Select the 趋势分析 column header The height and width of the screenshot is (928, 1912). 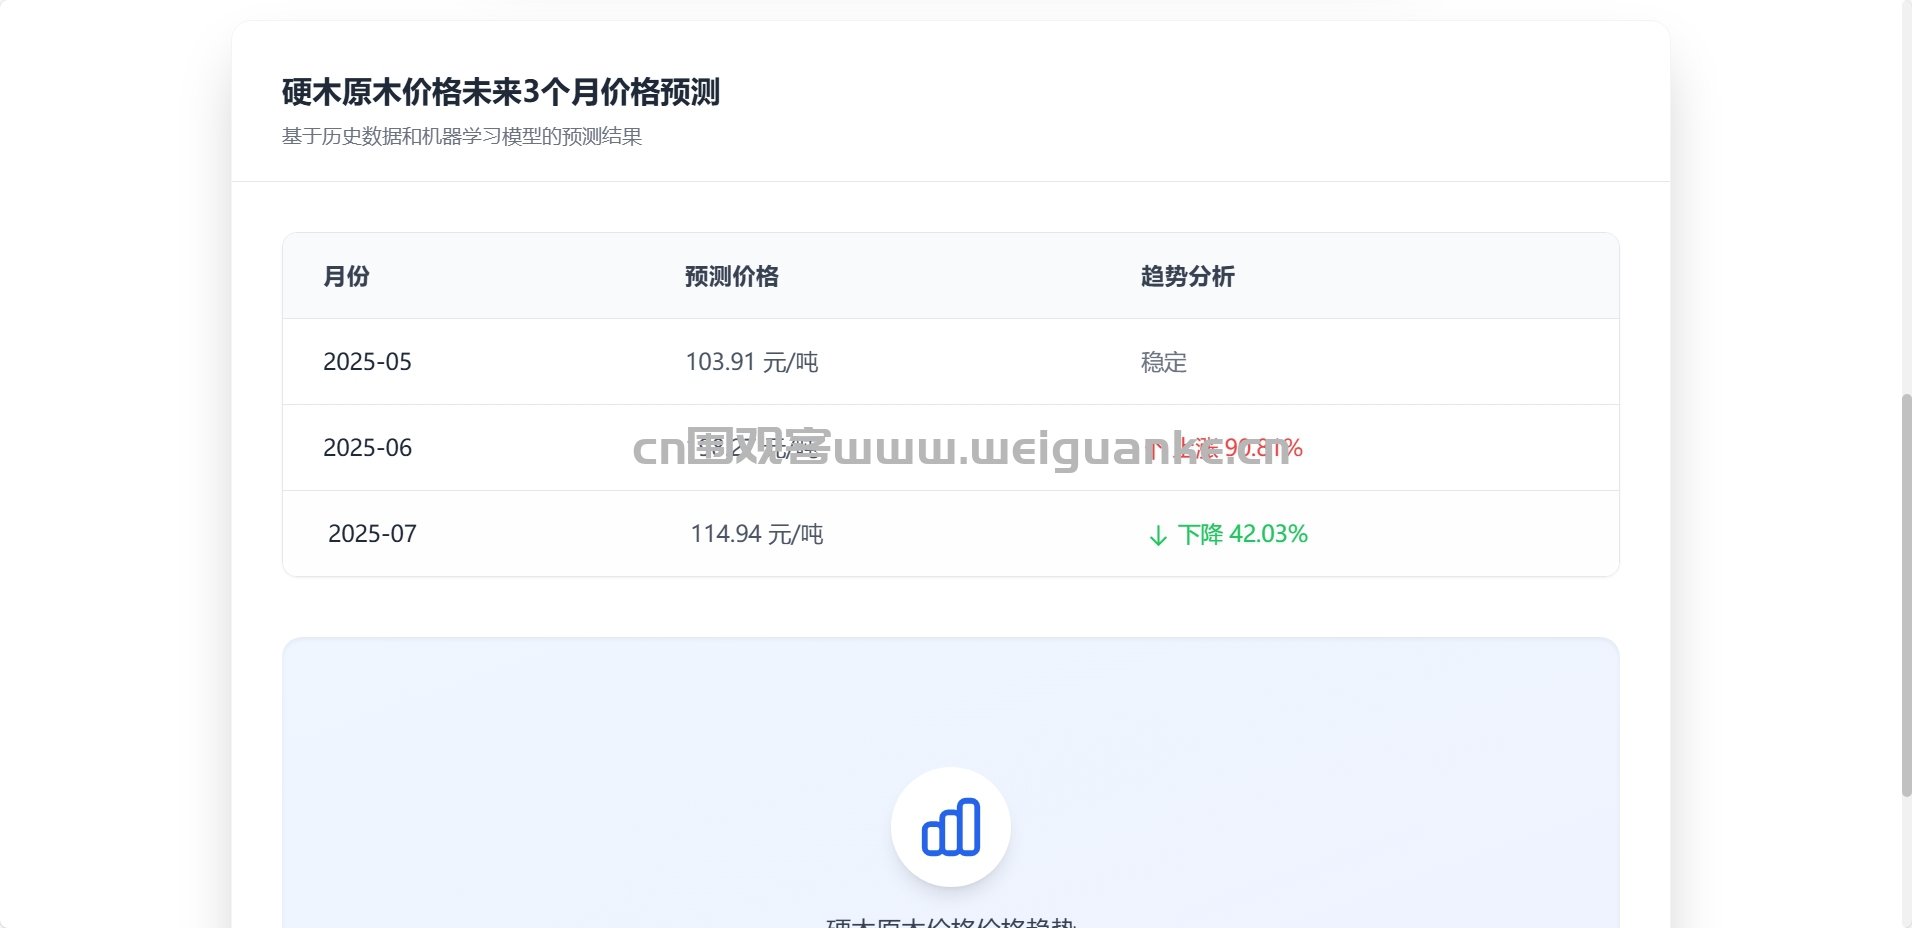click(1188, 276)
